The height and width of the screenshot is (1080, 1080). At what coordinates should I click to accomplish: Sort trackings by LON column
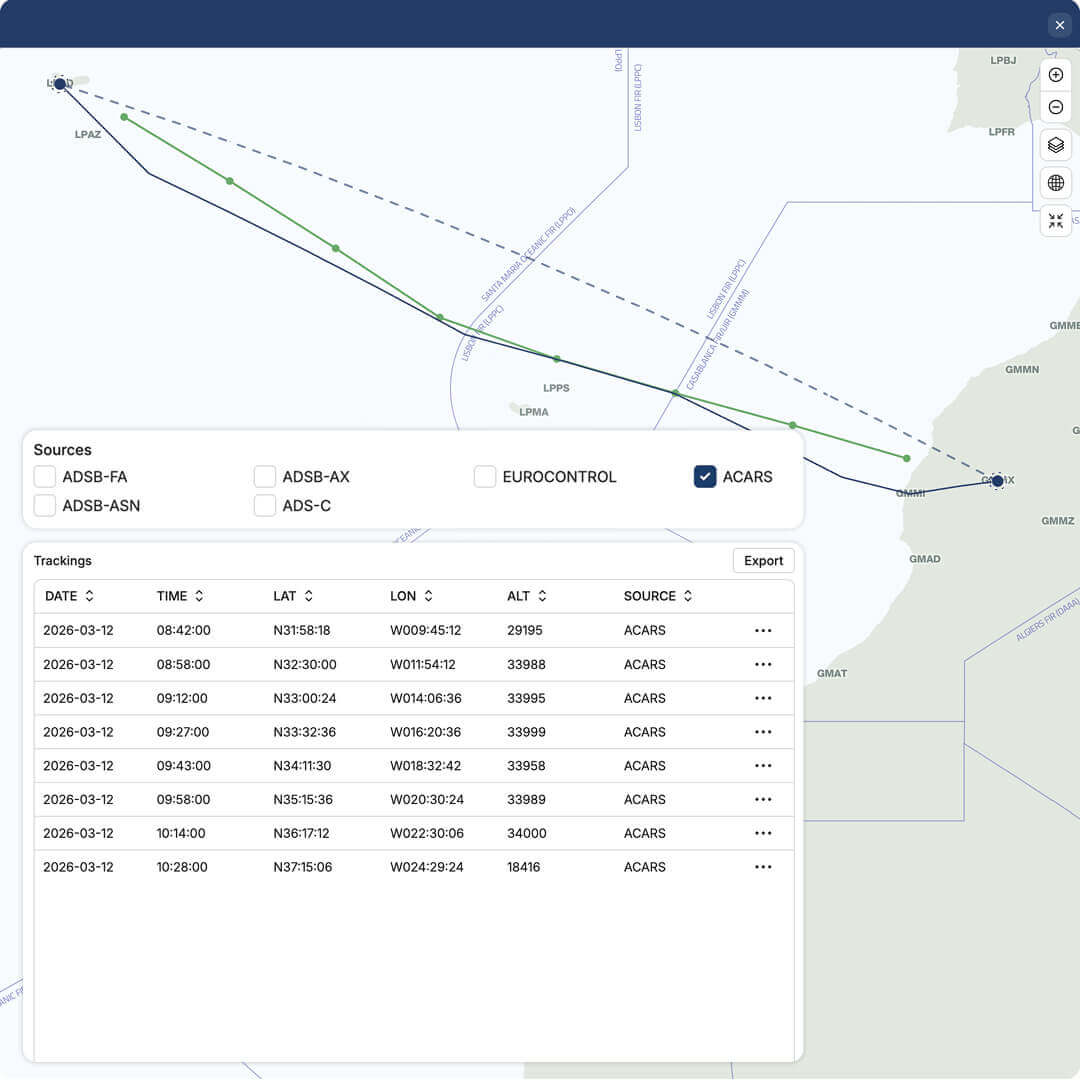pyautogui.click(x=411, y=596)
